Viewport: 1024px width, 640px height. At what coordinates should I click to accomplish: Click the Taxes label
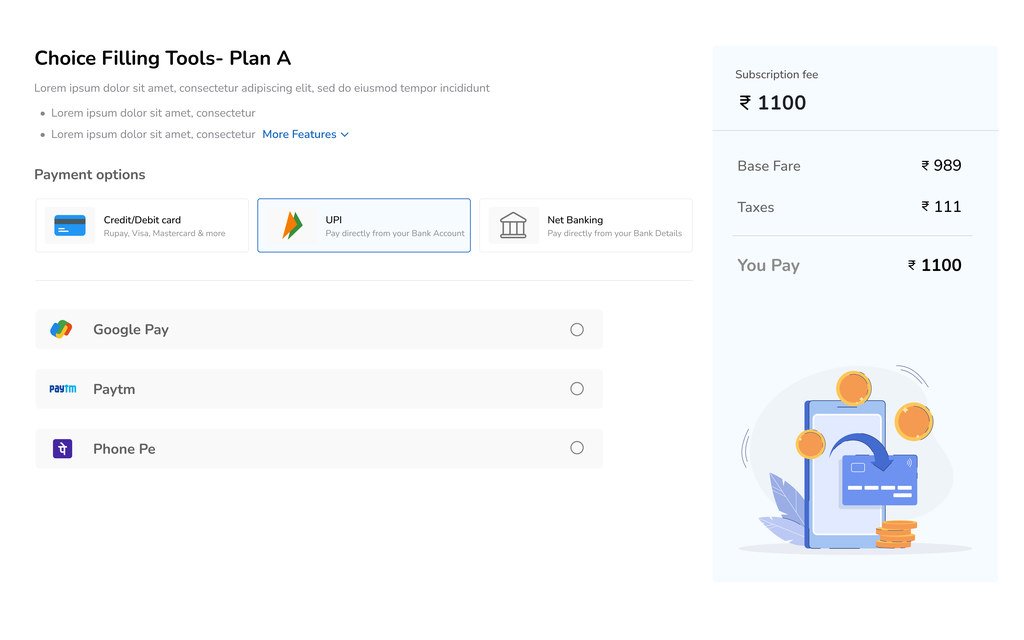pos(756,207)
